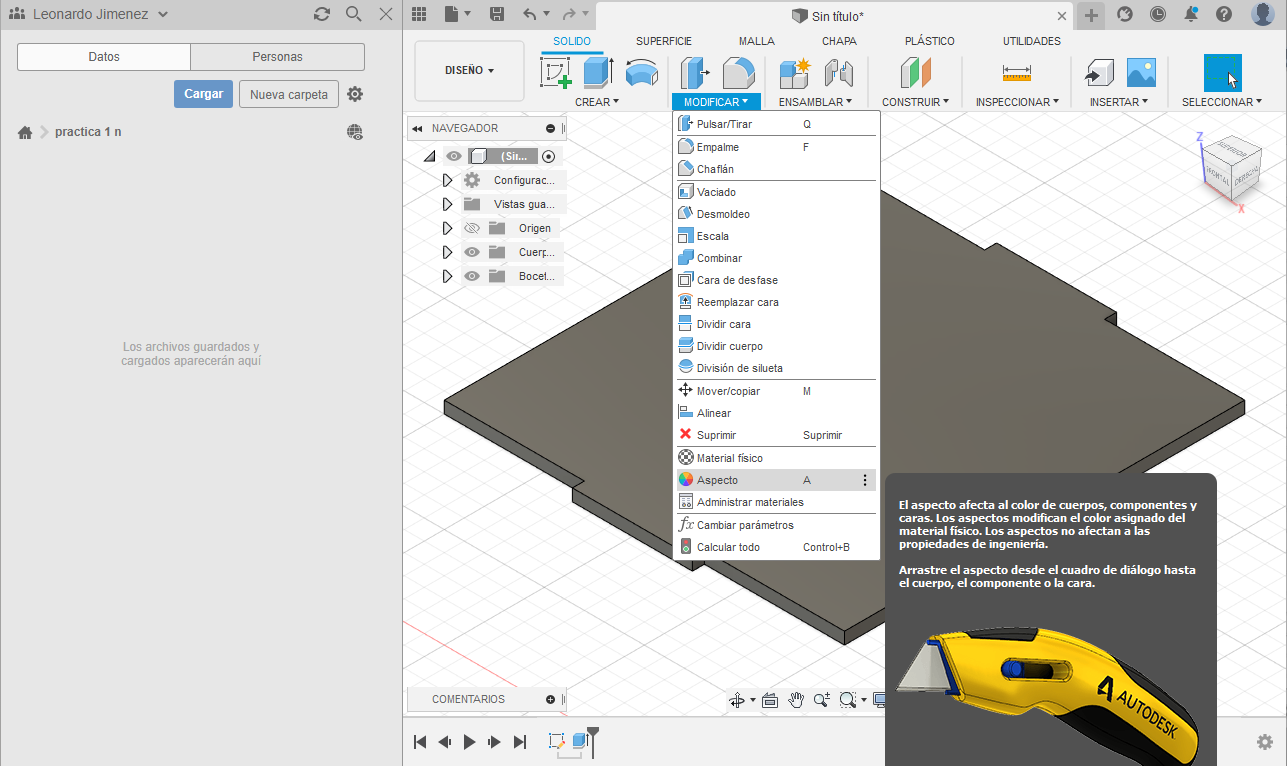Image resolution: width=1287 pixels, height=766 pixels.
Task: Click the Measure icon under Inspeccionar
Action: (1016, 72)
